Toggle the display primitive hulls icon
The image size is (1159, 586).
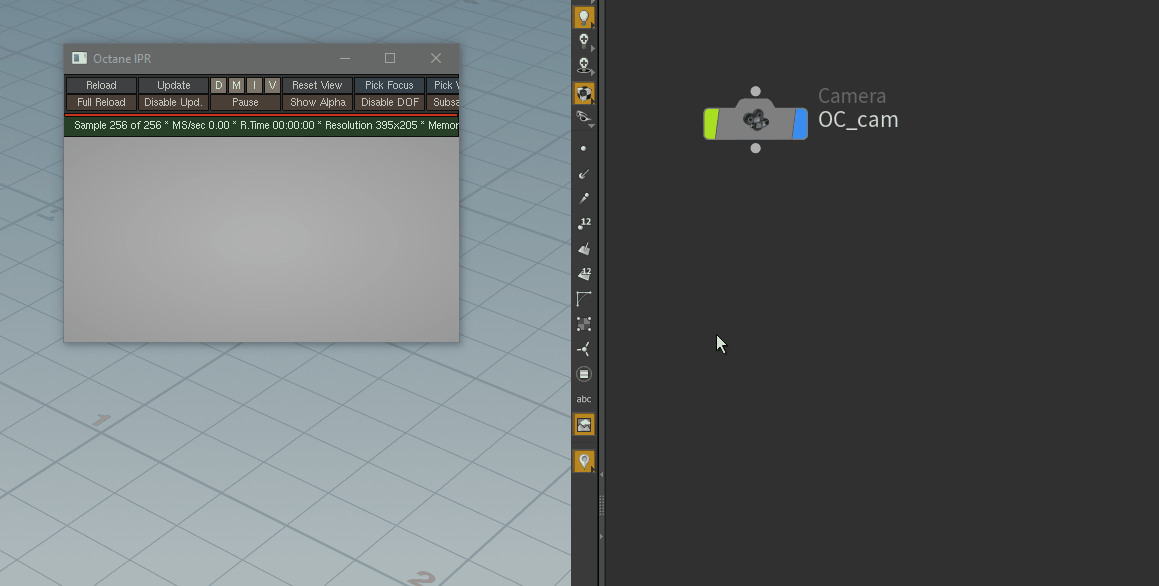(583, 299)
